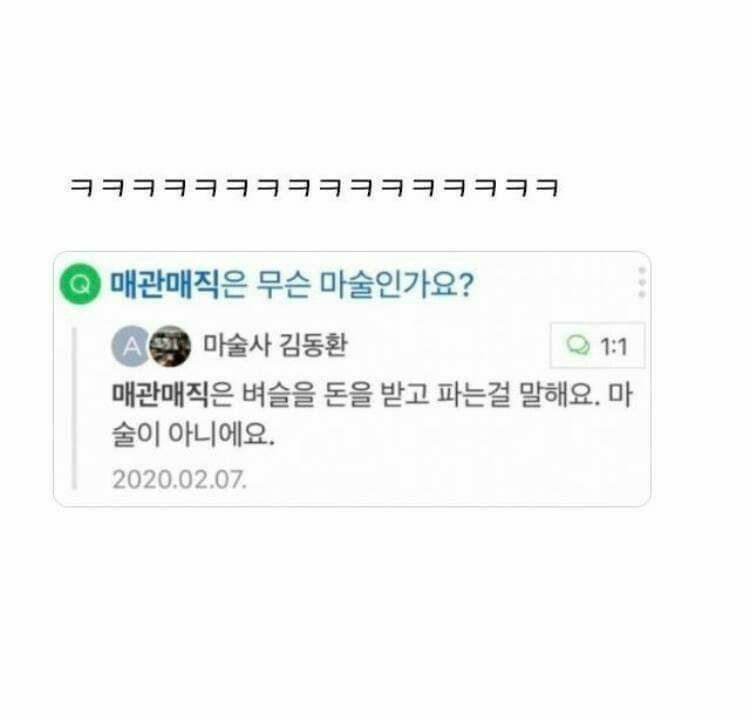Image resolution: width=750 pixels, height=715 pixels.
Task: Open the question titled 매관매직은 무슨 마술인가요?
Action: [292, 284]
